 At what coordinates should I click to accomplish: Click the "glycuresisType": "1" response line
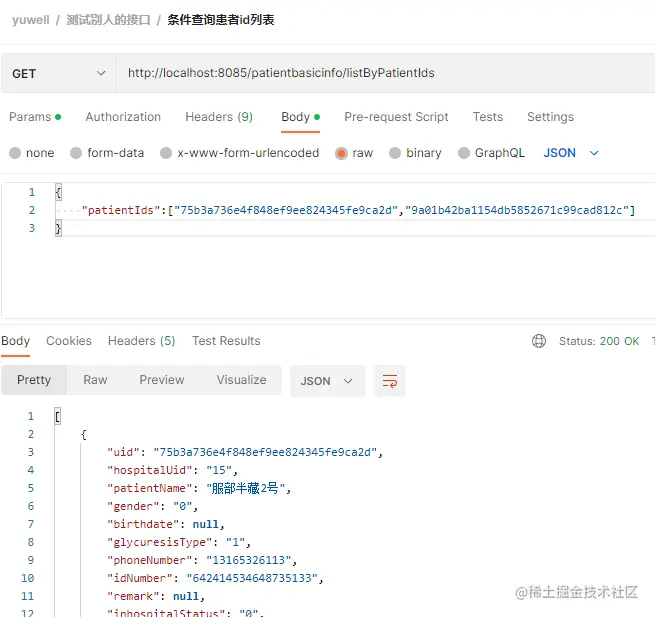tap(179, 542)
